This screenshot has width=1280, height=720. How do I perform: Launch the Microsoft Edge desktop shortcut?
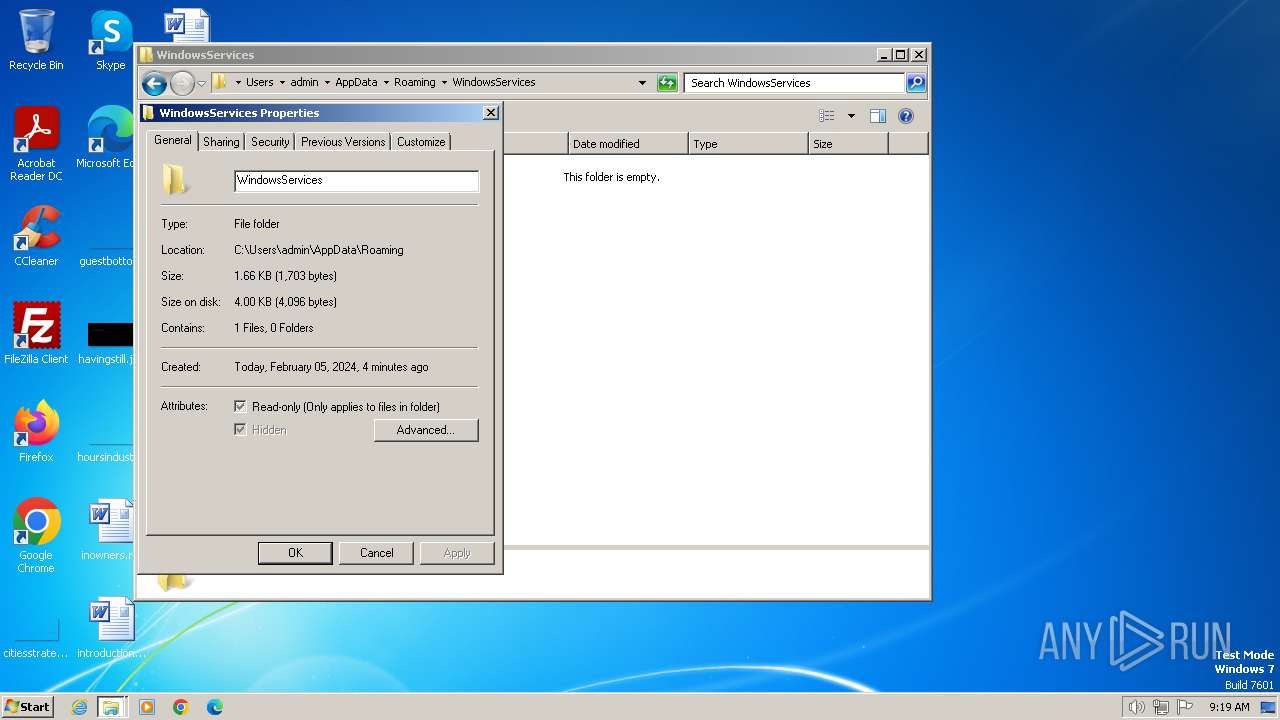(x=108, y=138)
